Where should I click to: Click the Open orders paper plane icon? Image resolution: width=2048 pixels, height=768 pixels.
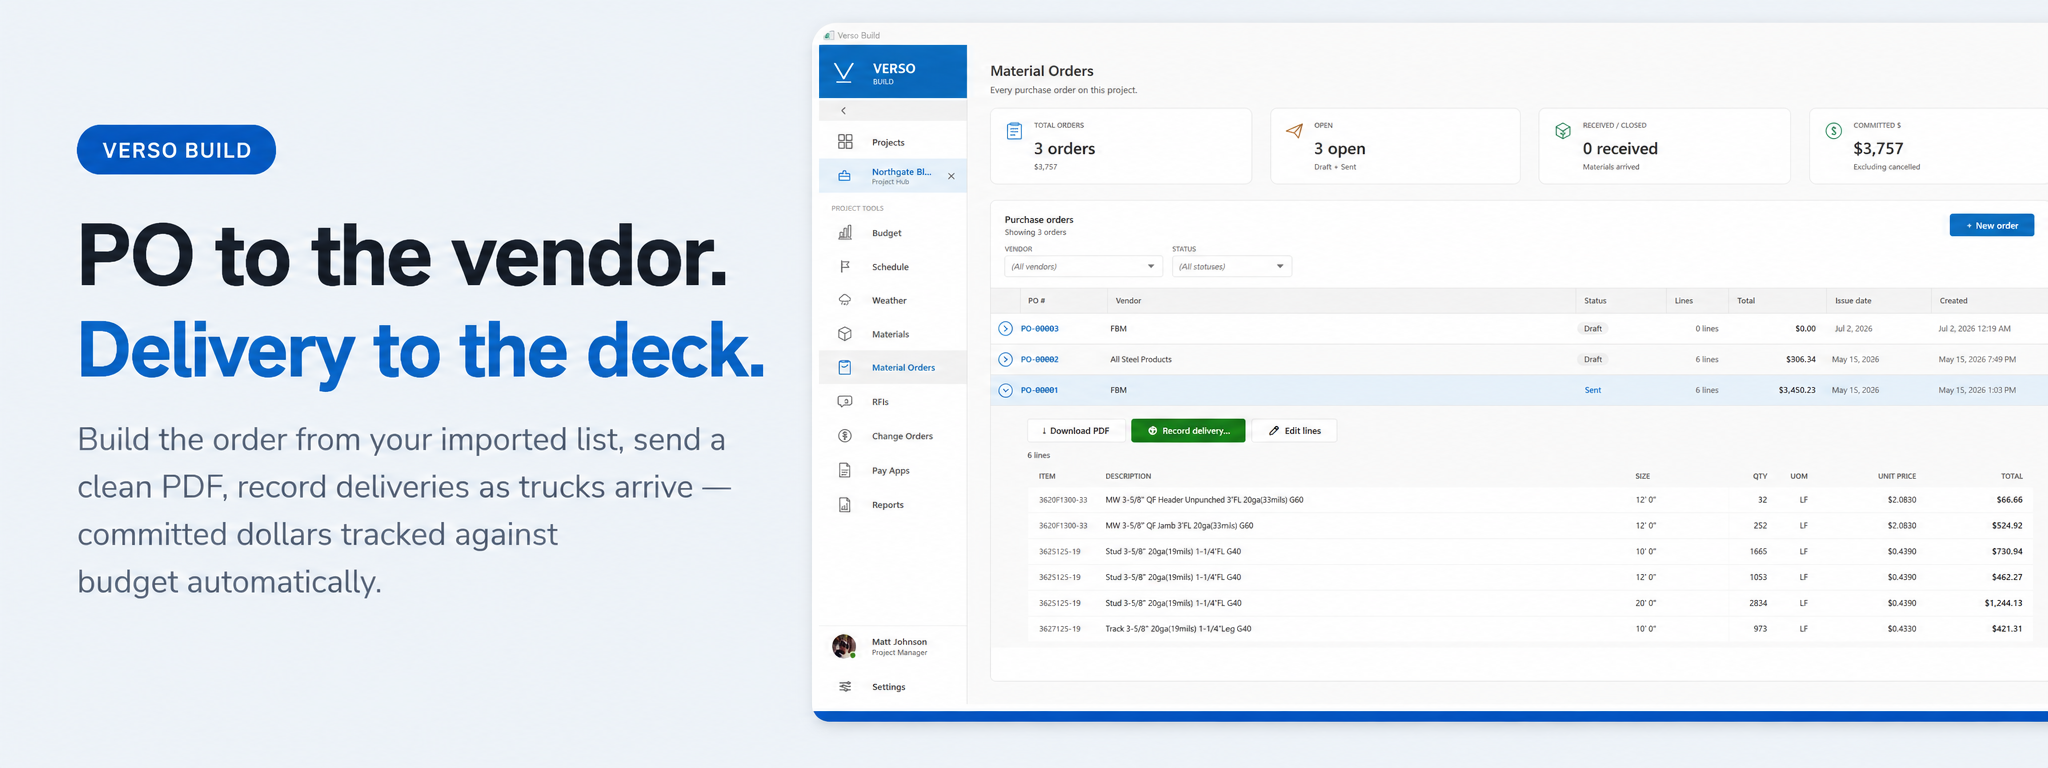click(1294, 131)
